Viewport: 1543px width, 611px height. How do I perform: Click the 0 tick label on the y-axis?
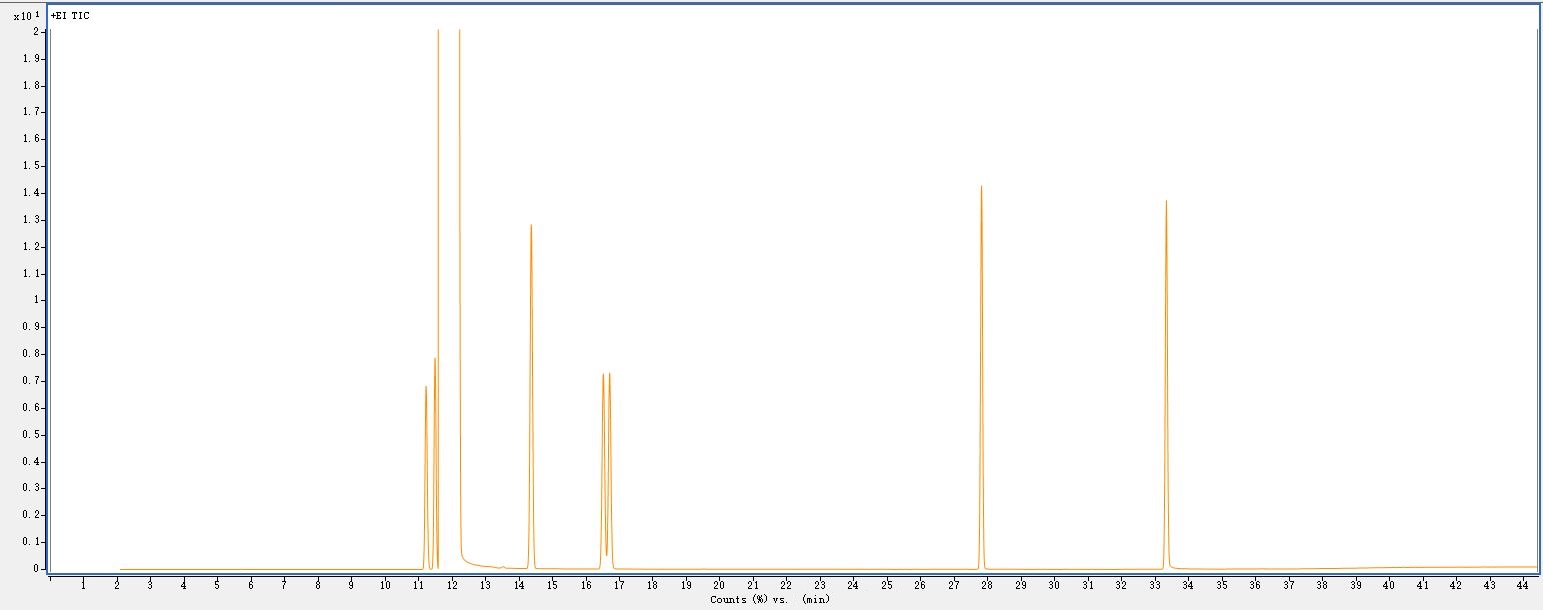(x=37, y=568)
